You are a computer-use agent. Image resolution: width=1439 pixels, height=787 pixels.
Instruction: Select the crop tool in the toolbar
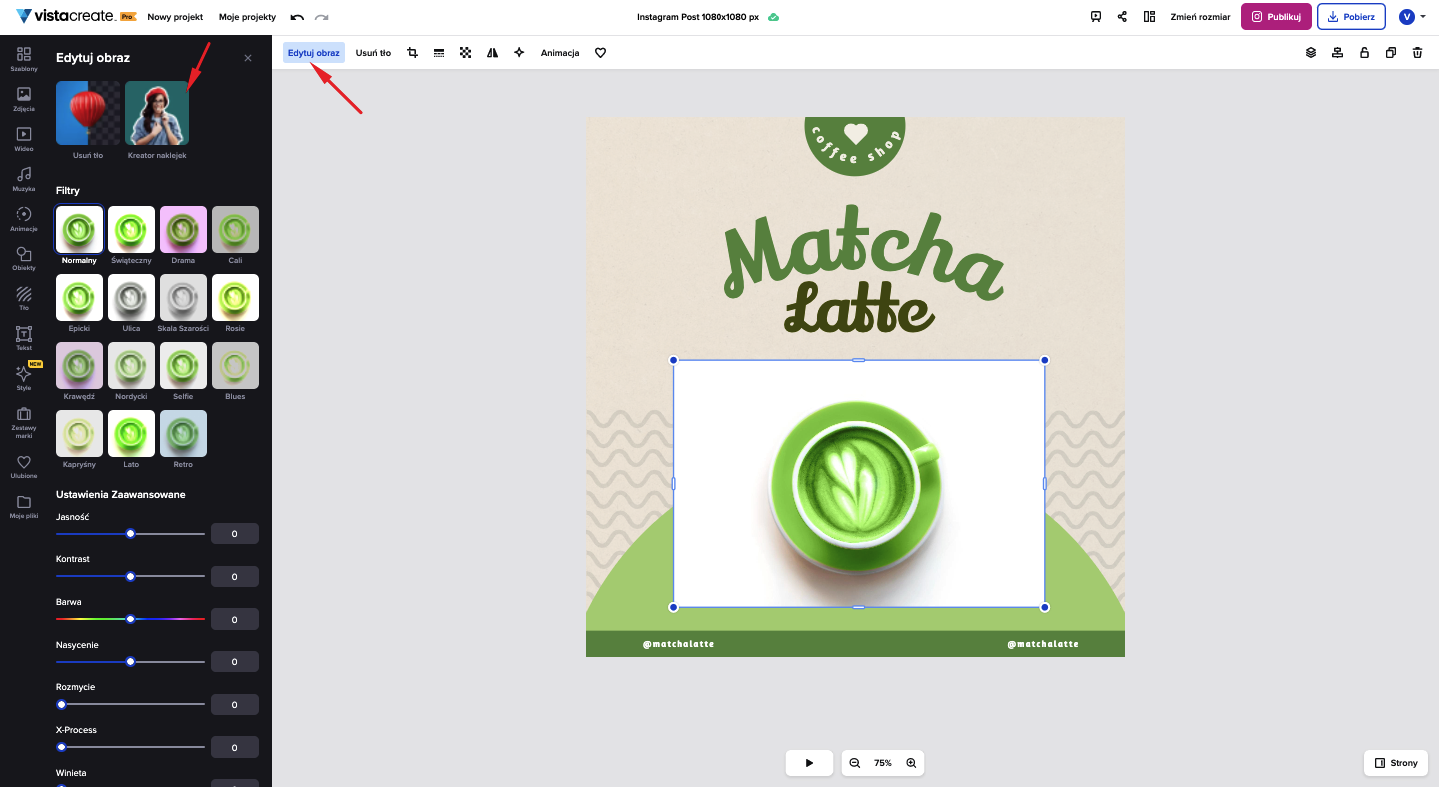point(412,53)
